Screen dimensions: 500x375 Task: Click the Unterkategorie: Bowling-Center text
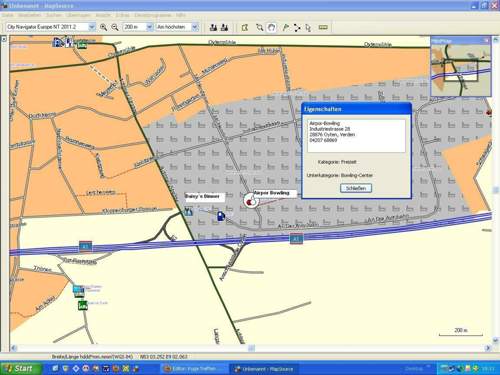click(340, 175)
